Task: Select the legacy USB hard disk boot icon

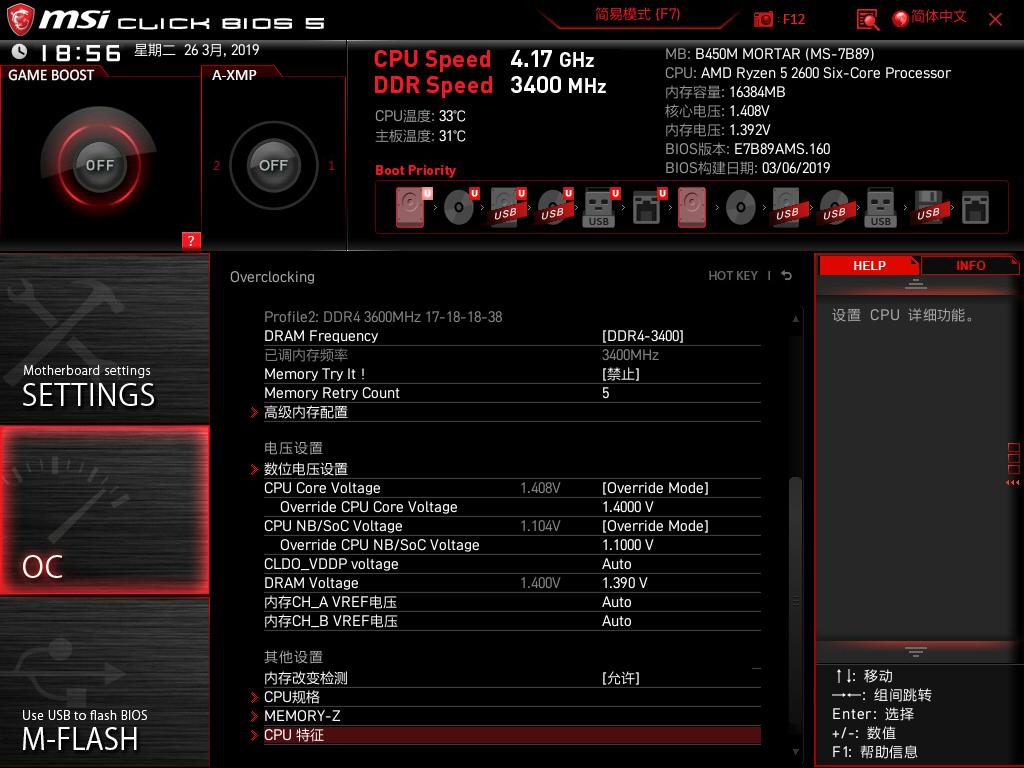Action: [788, 208]
